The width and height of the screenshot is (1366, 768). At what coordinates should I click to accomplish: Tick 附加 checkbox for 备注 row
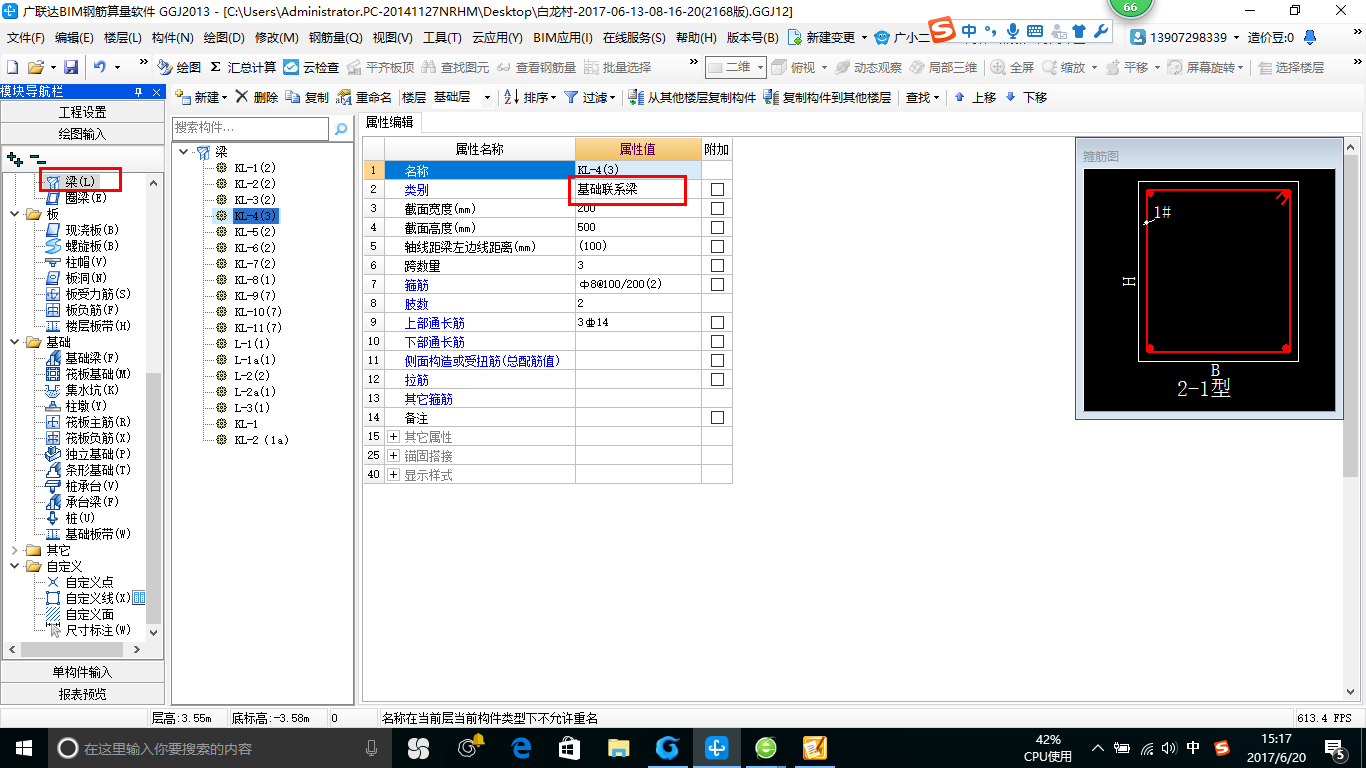coord(717,417)
